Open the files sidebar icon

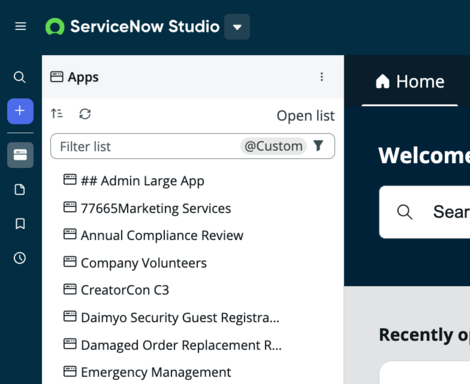click(x=20, y=190)
